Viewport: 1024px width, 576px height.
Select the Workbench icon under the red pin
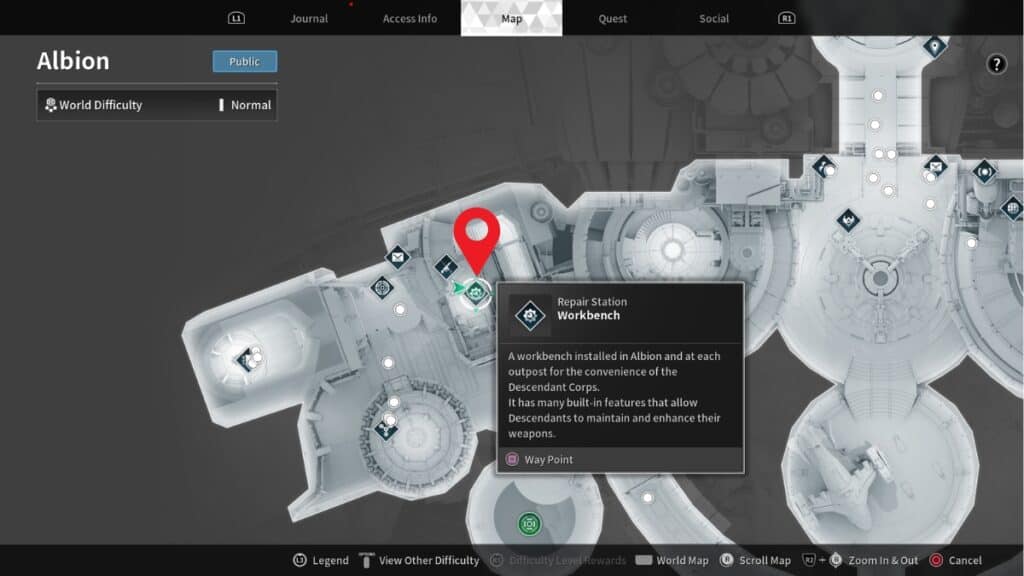pos(476,292)
